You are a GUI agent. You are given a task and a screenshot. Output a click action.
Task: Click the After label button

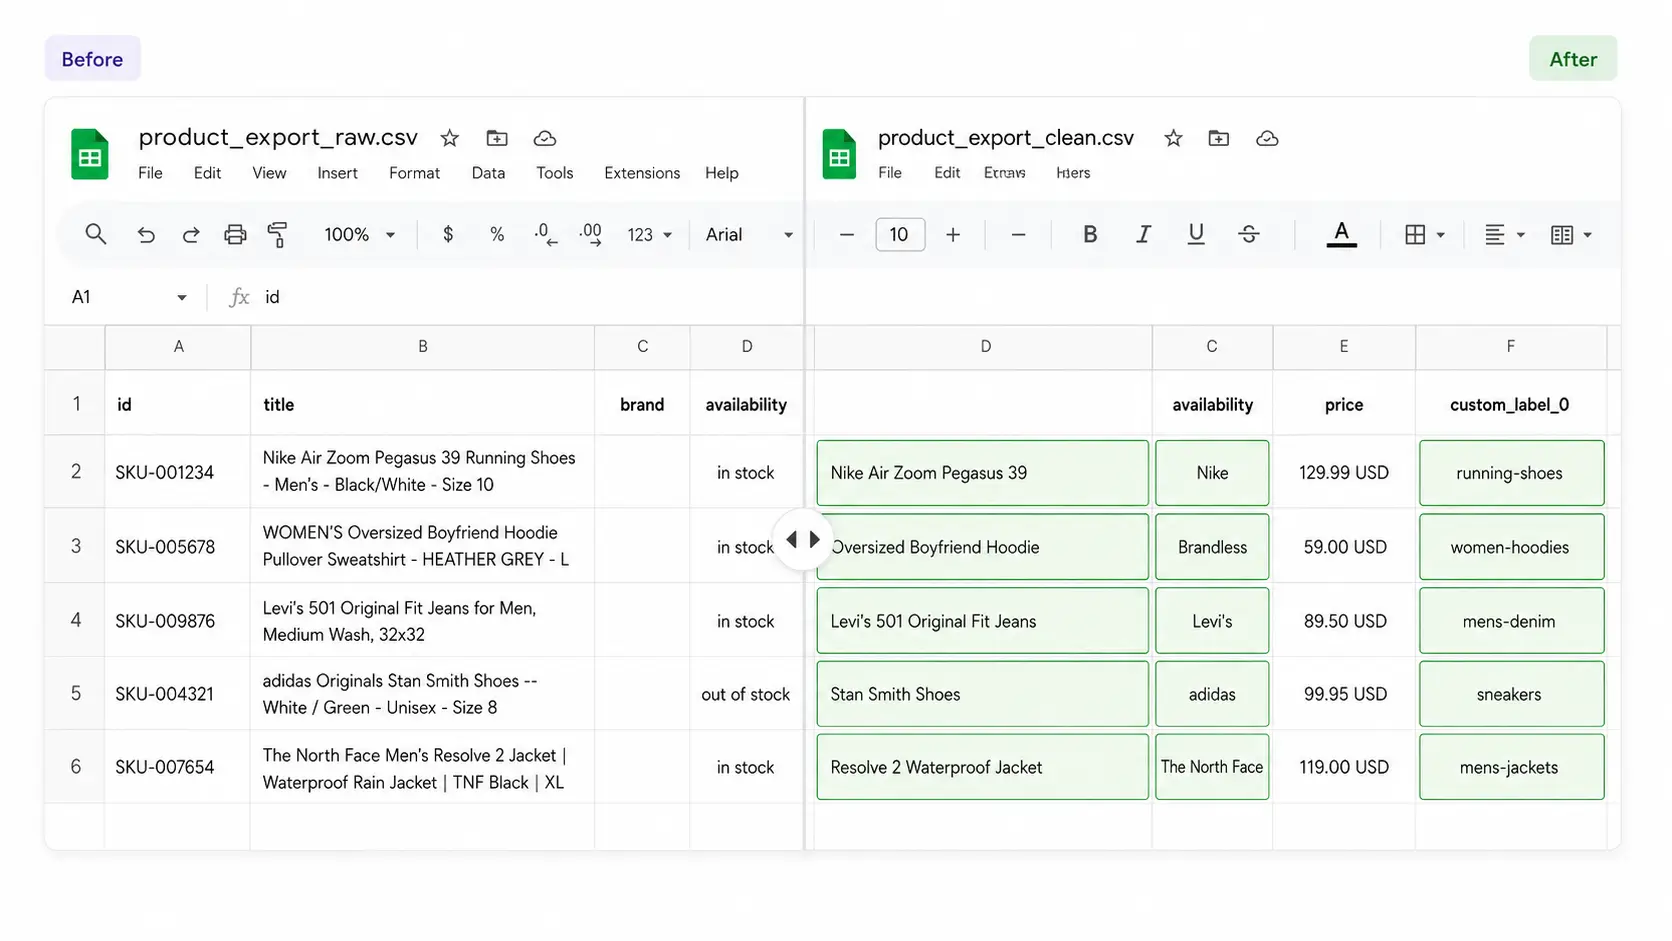(x=1573, y=59)
